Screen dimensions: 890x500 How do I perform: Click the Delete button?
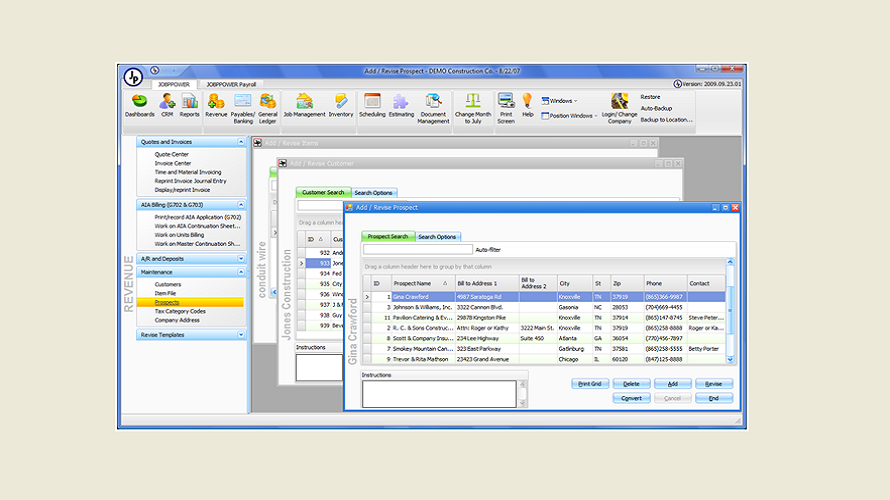pyautogui.click(x=631, y=384)
